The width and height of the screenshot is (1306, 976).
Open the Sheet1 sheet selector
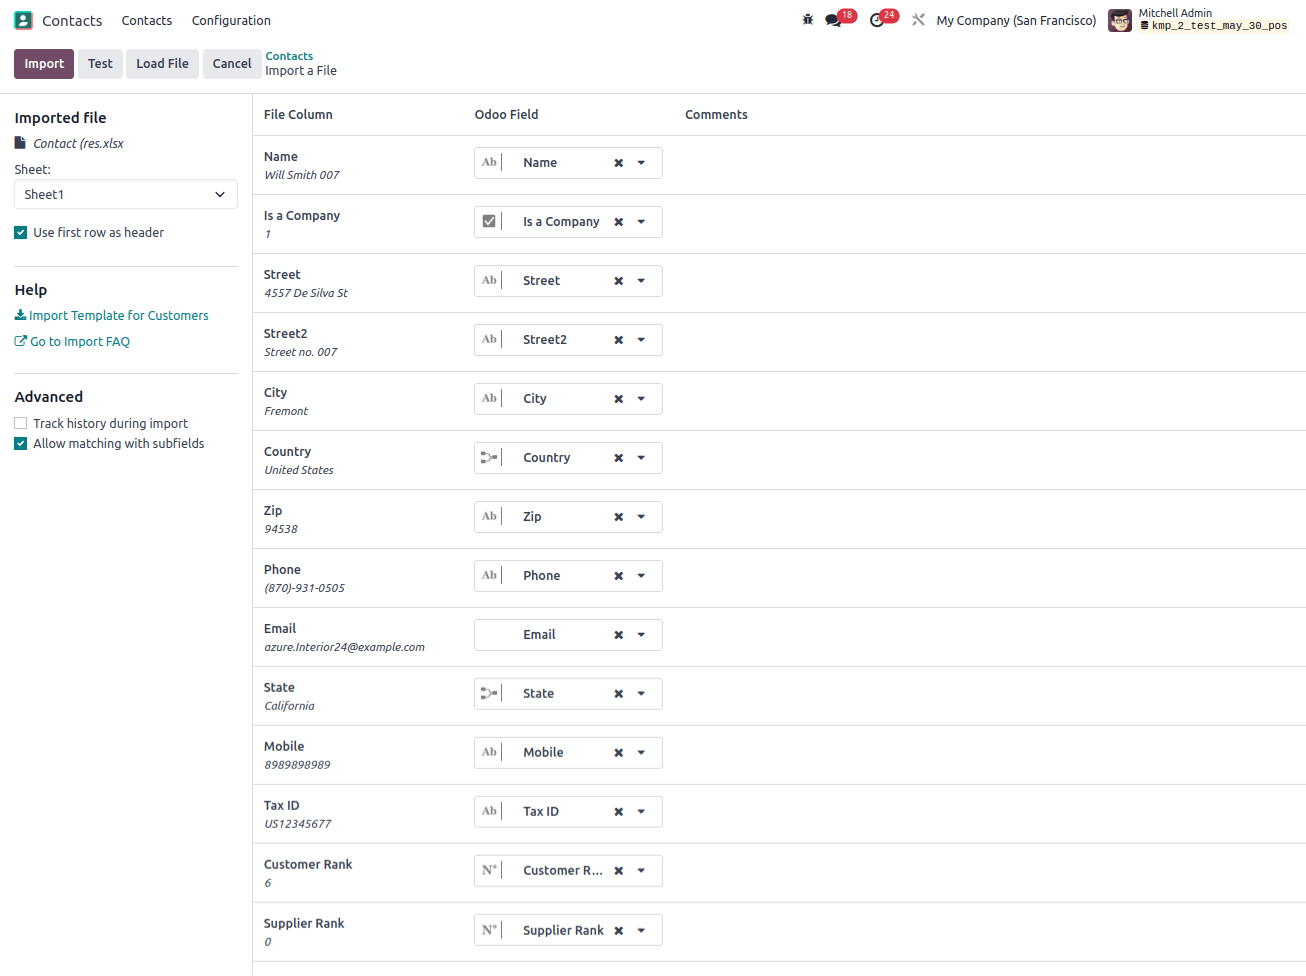point(126,194)
